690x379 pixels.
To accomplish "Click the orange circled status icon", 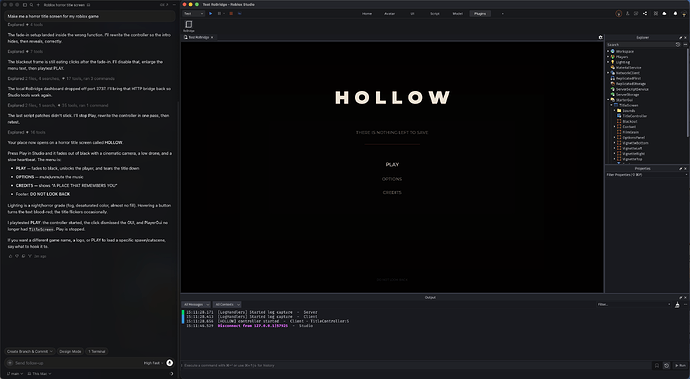I will click(x=619, y=14).
